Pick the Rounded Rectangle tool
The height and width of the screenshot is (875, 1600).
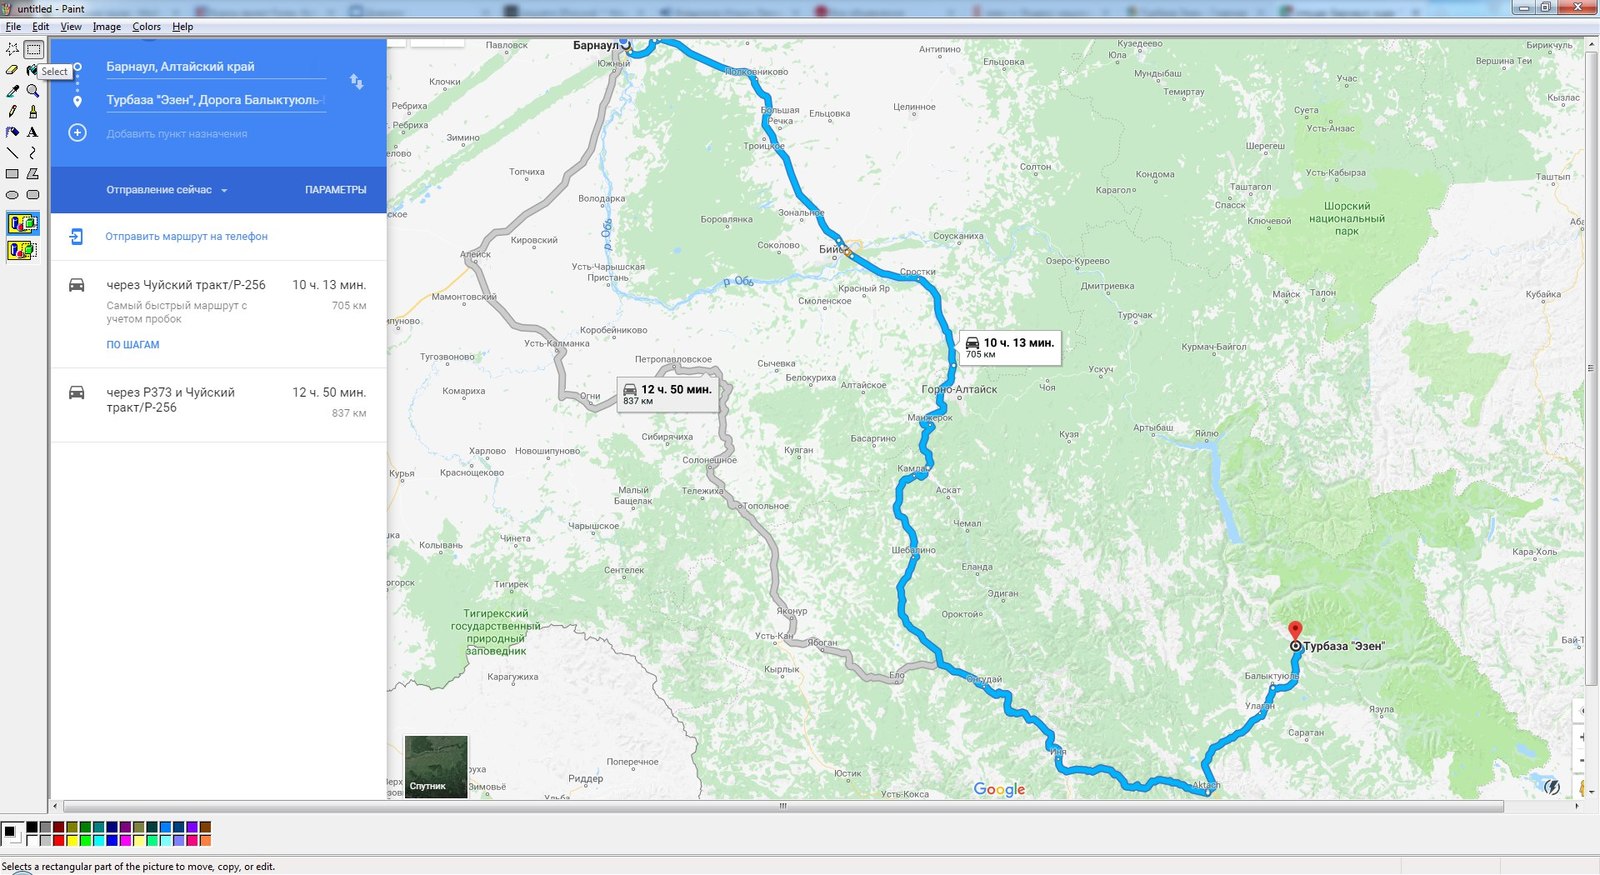click(x=33, y=195)
